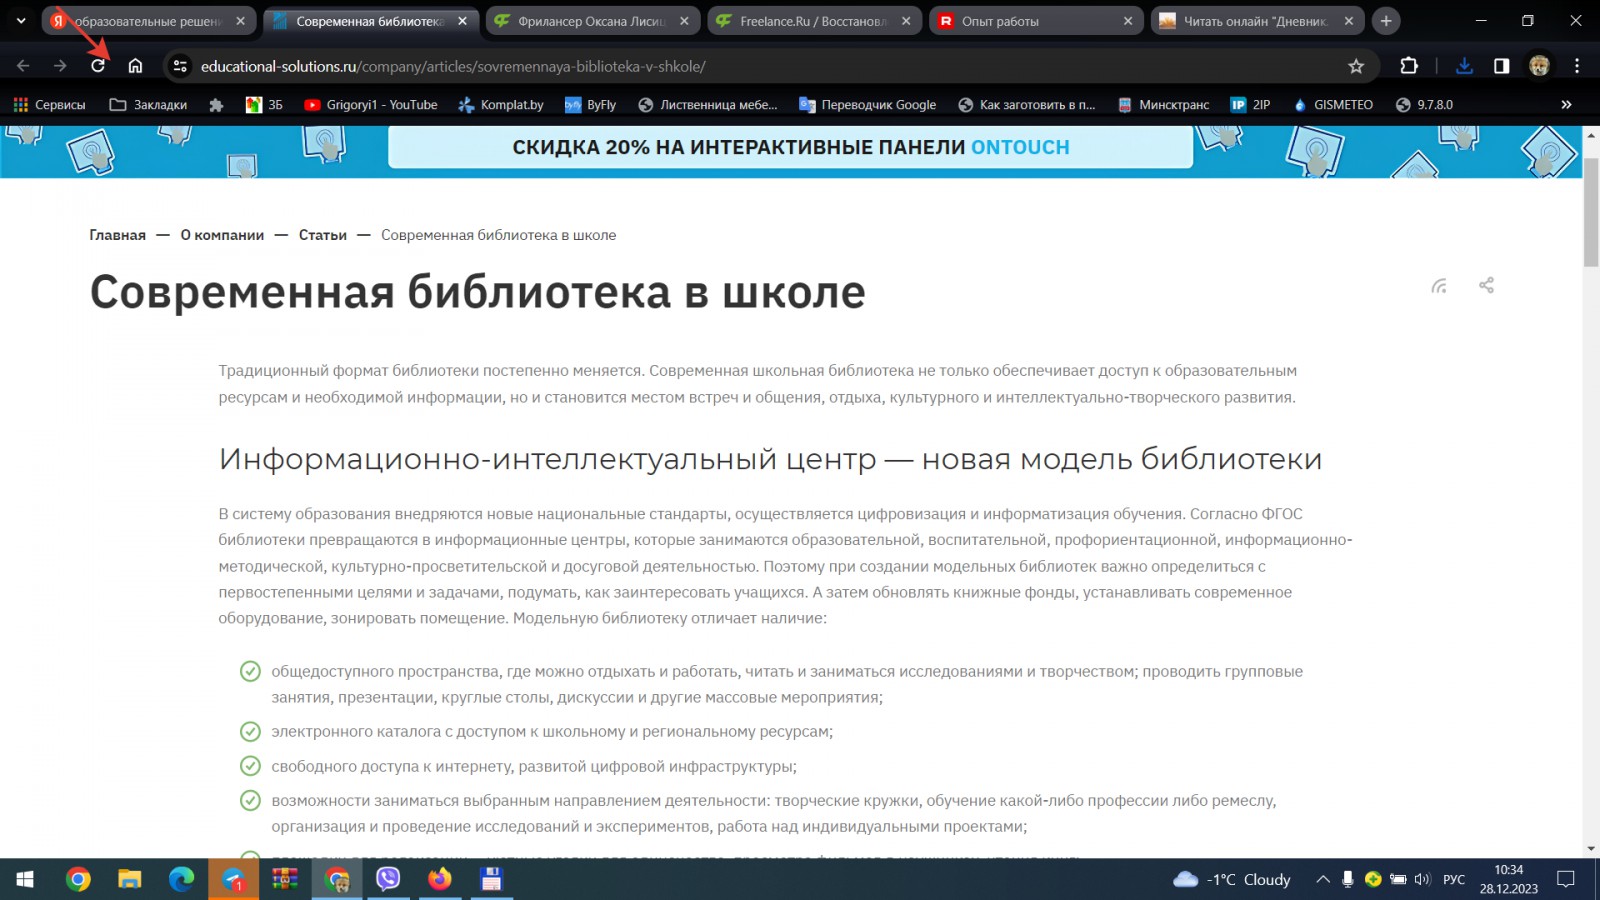Image resolution: width=1600 pixels, height=900 pixels.
Task: Open the 2IP bookmark
Action: (x=1251, y=105)
